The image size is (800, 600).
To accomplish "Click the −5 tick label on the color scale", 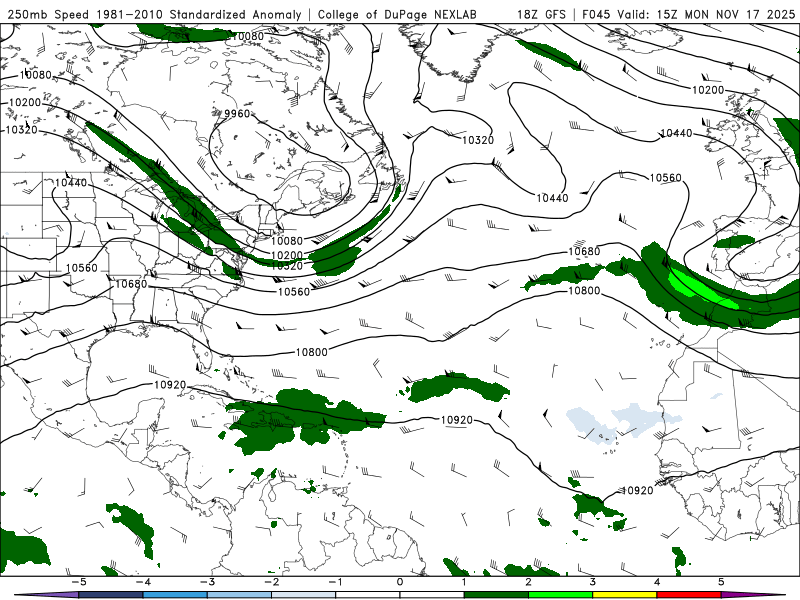I will (78, 582).
